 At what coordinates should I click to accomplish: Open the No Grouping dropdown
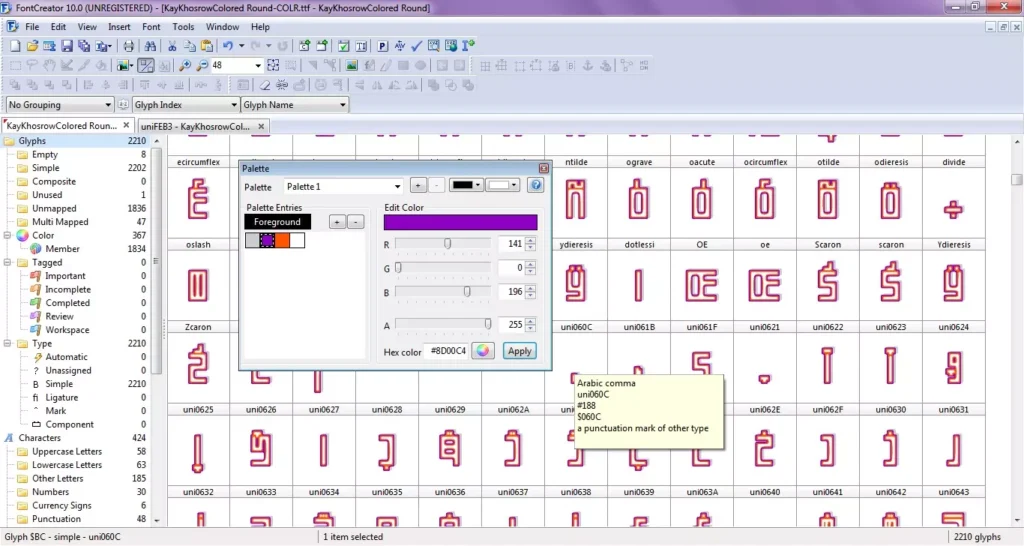[59, 104]
